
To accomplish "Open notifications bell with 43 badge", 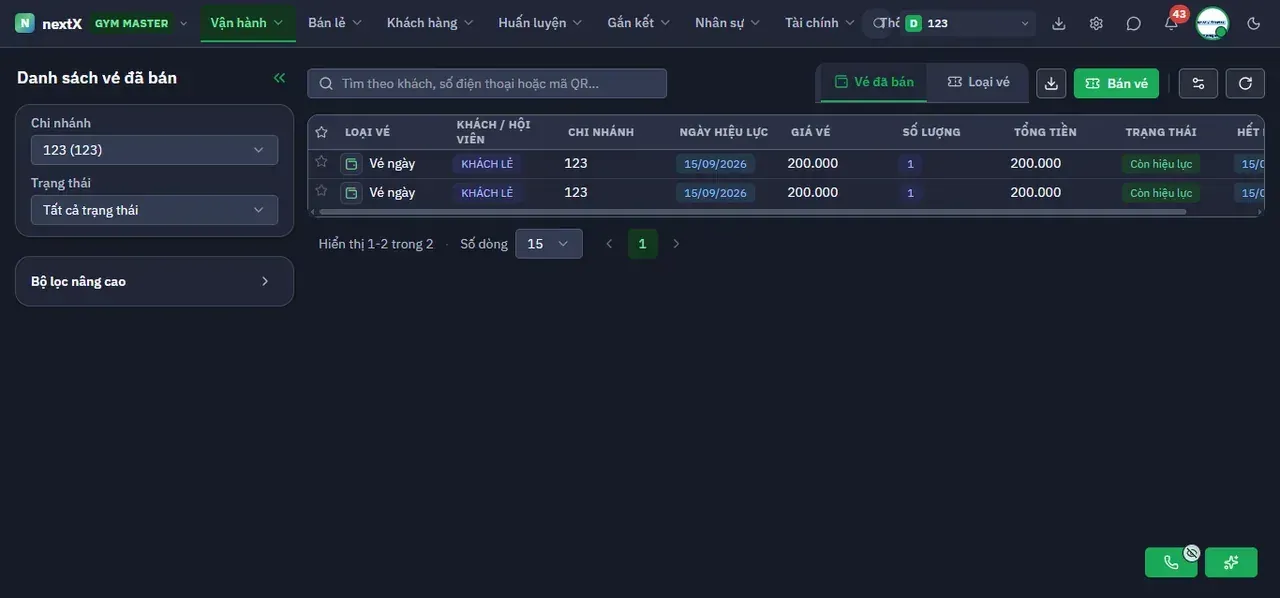I will tap(1171, 23).
